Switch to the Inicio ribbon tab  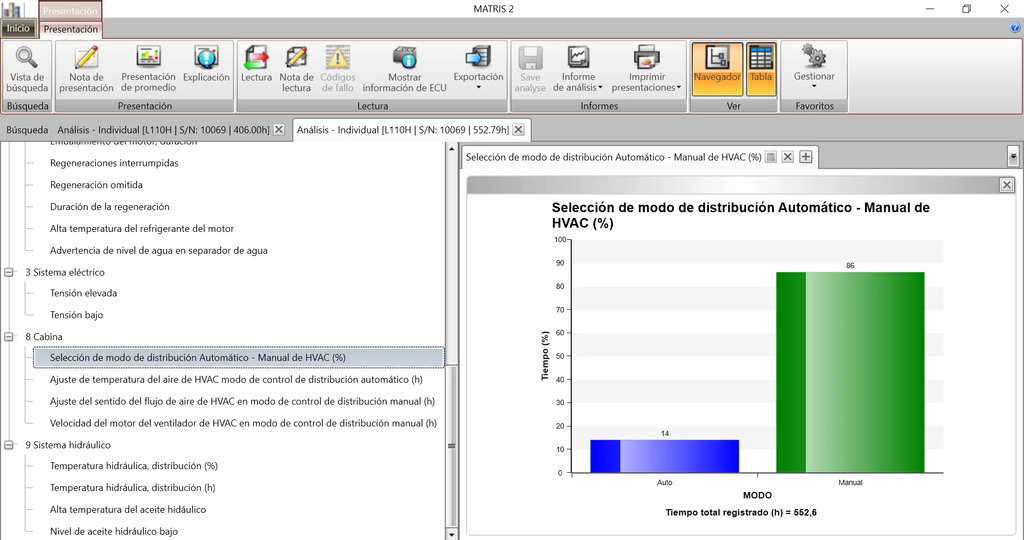[x=18, y=29]
